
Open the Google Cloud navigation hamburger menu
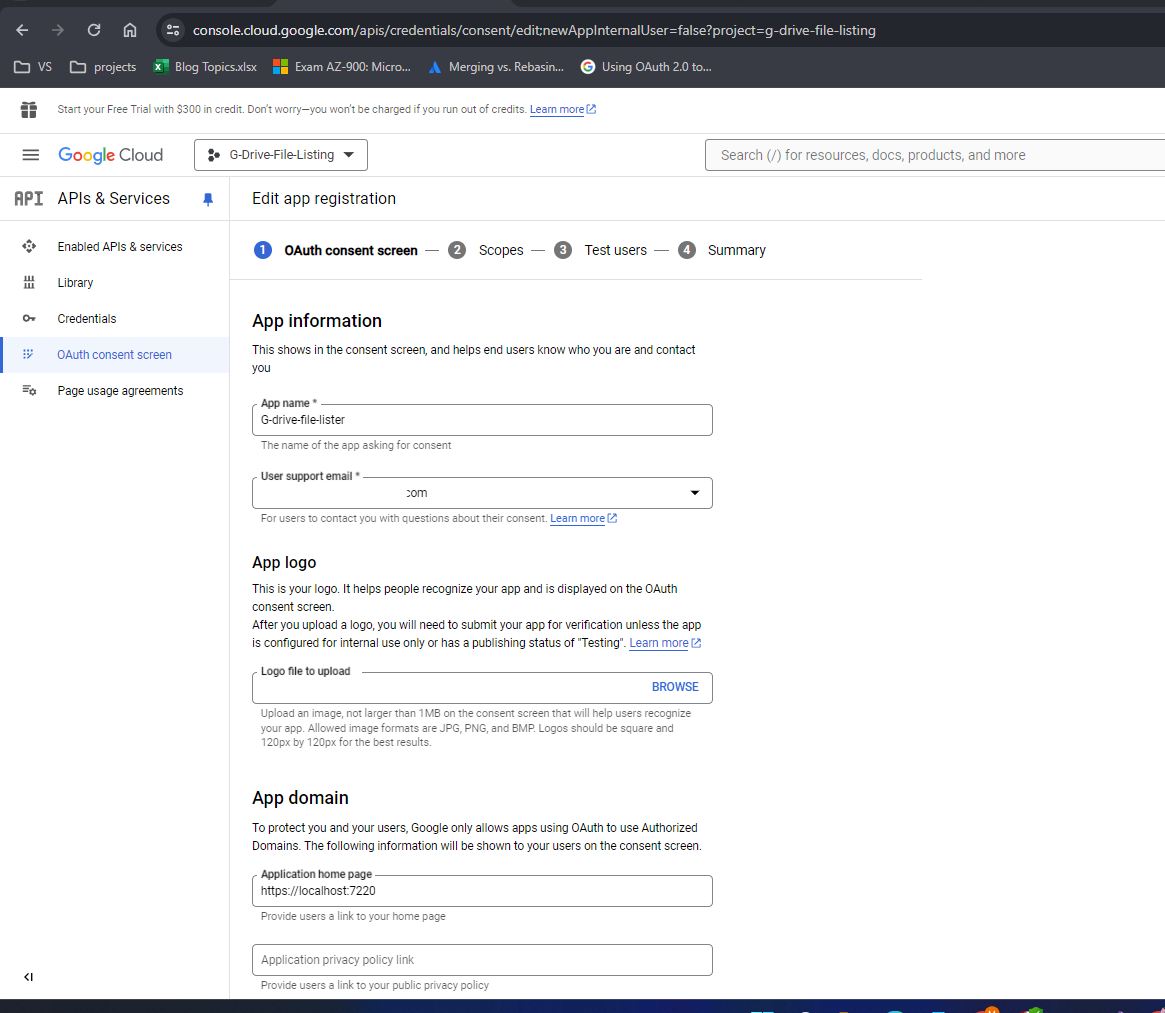(30, 155)
